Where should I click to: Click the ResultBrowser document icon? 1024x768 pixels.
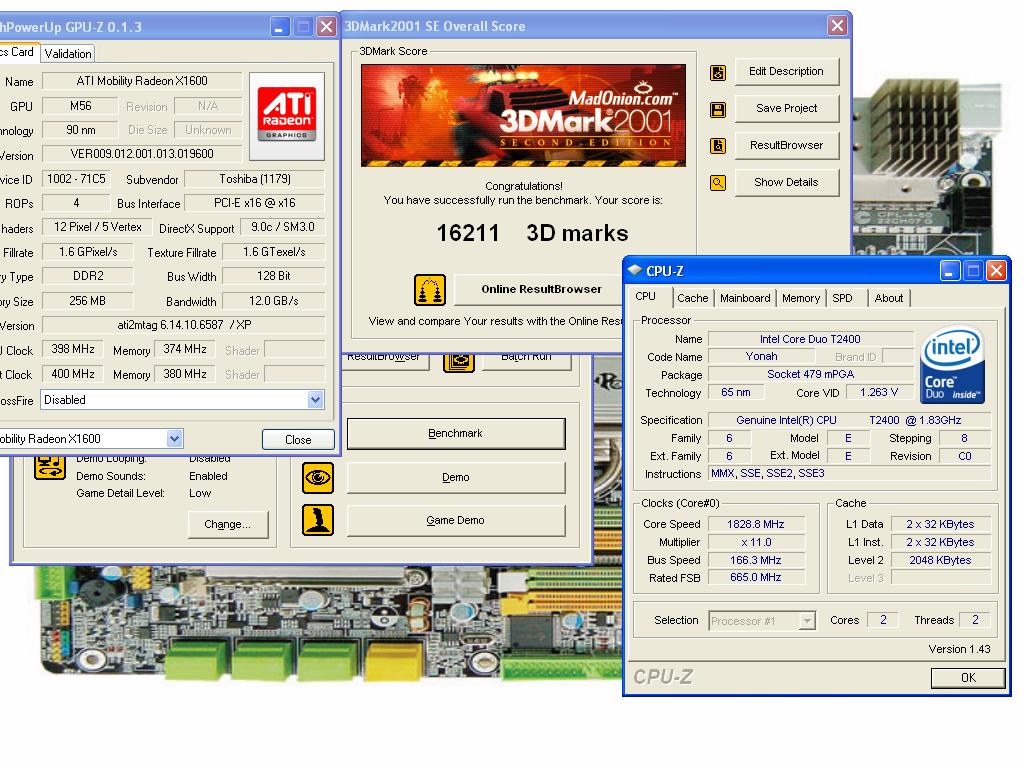click(x=718, y=146)
